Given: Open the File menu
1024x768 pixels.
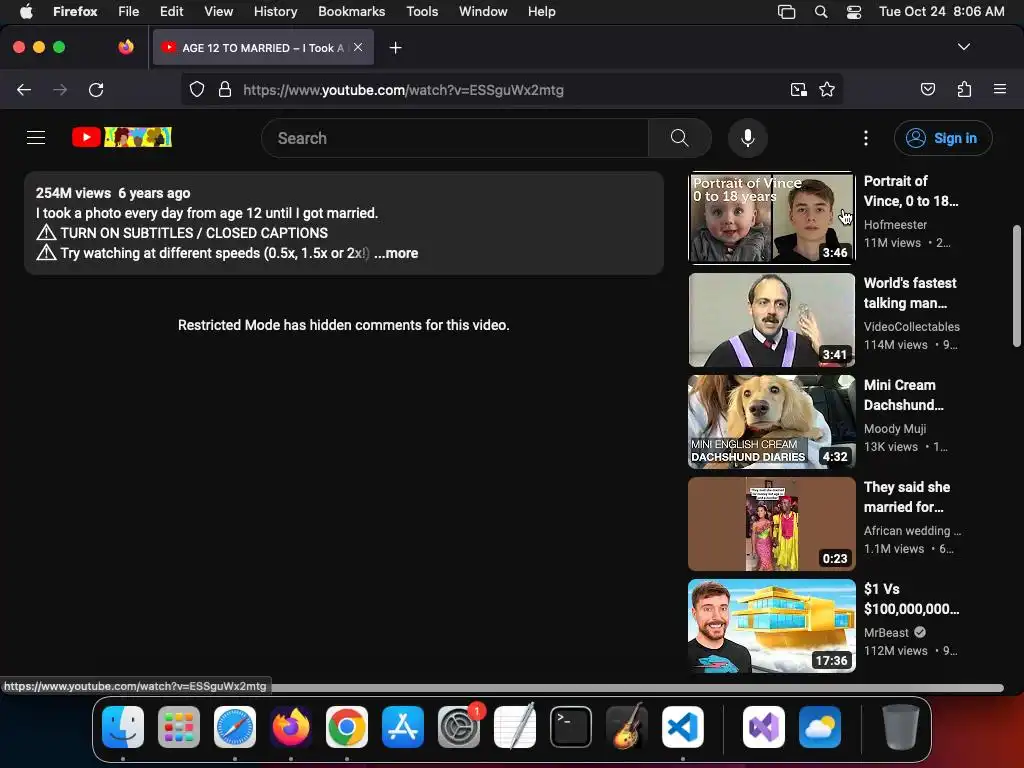Looking at the screenshot, I should pyautogui.click(x=128, y=11).
